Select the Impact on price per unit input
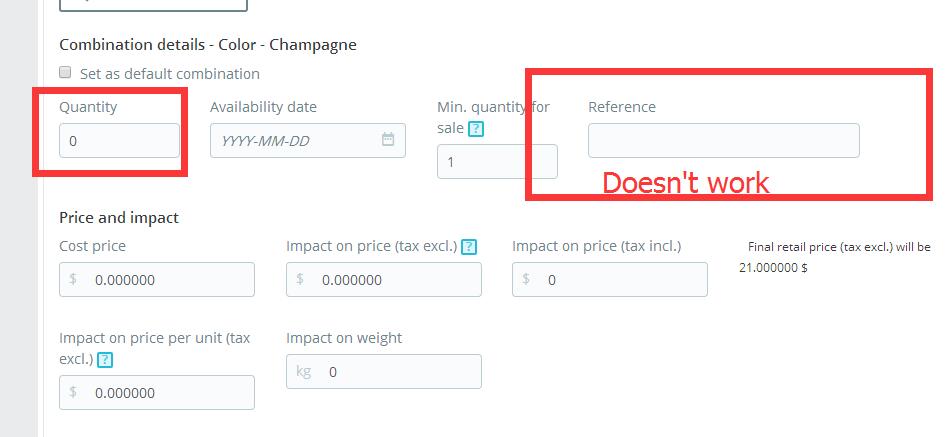This screenshot has height=437, width=947. click(157, 392)
